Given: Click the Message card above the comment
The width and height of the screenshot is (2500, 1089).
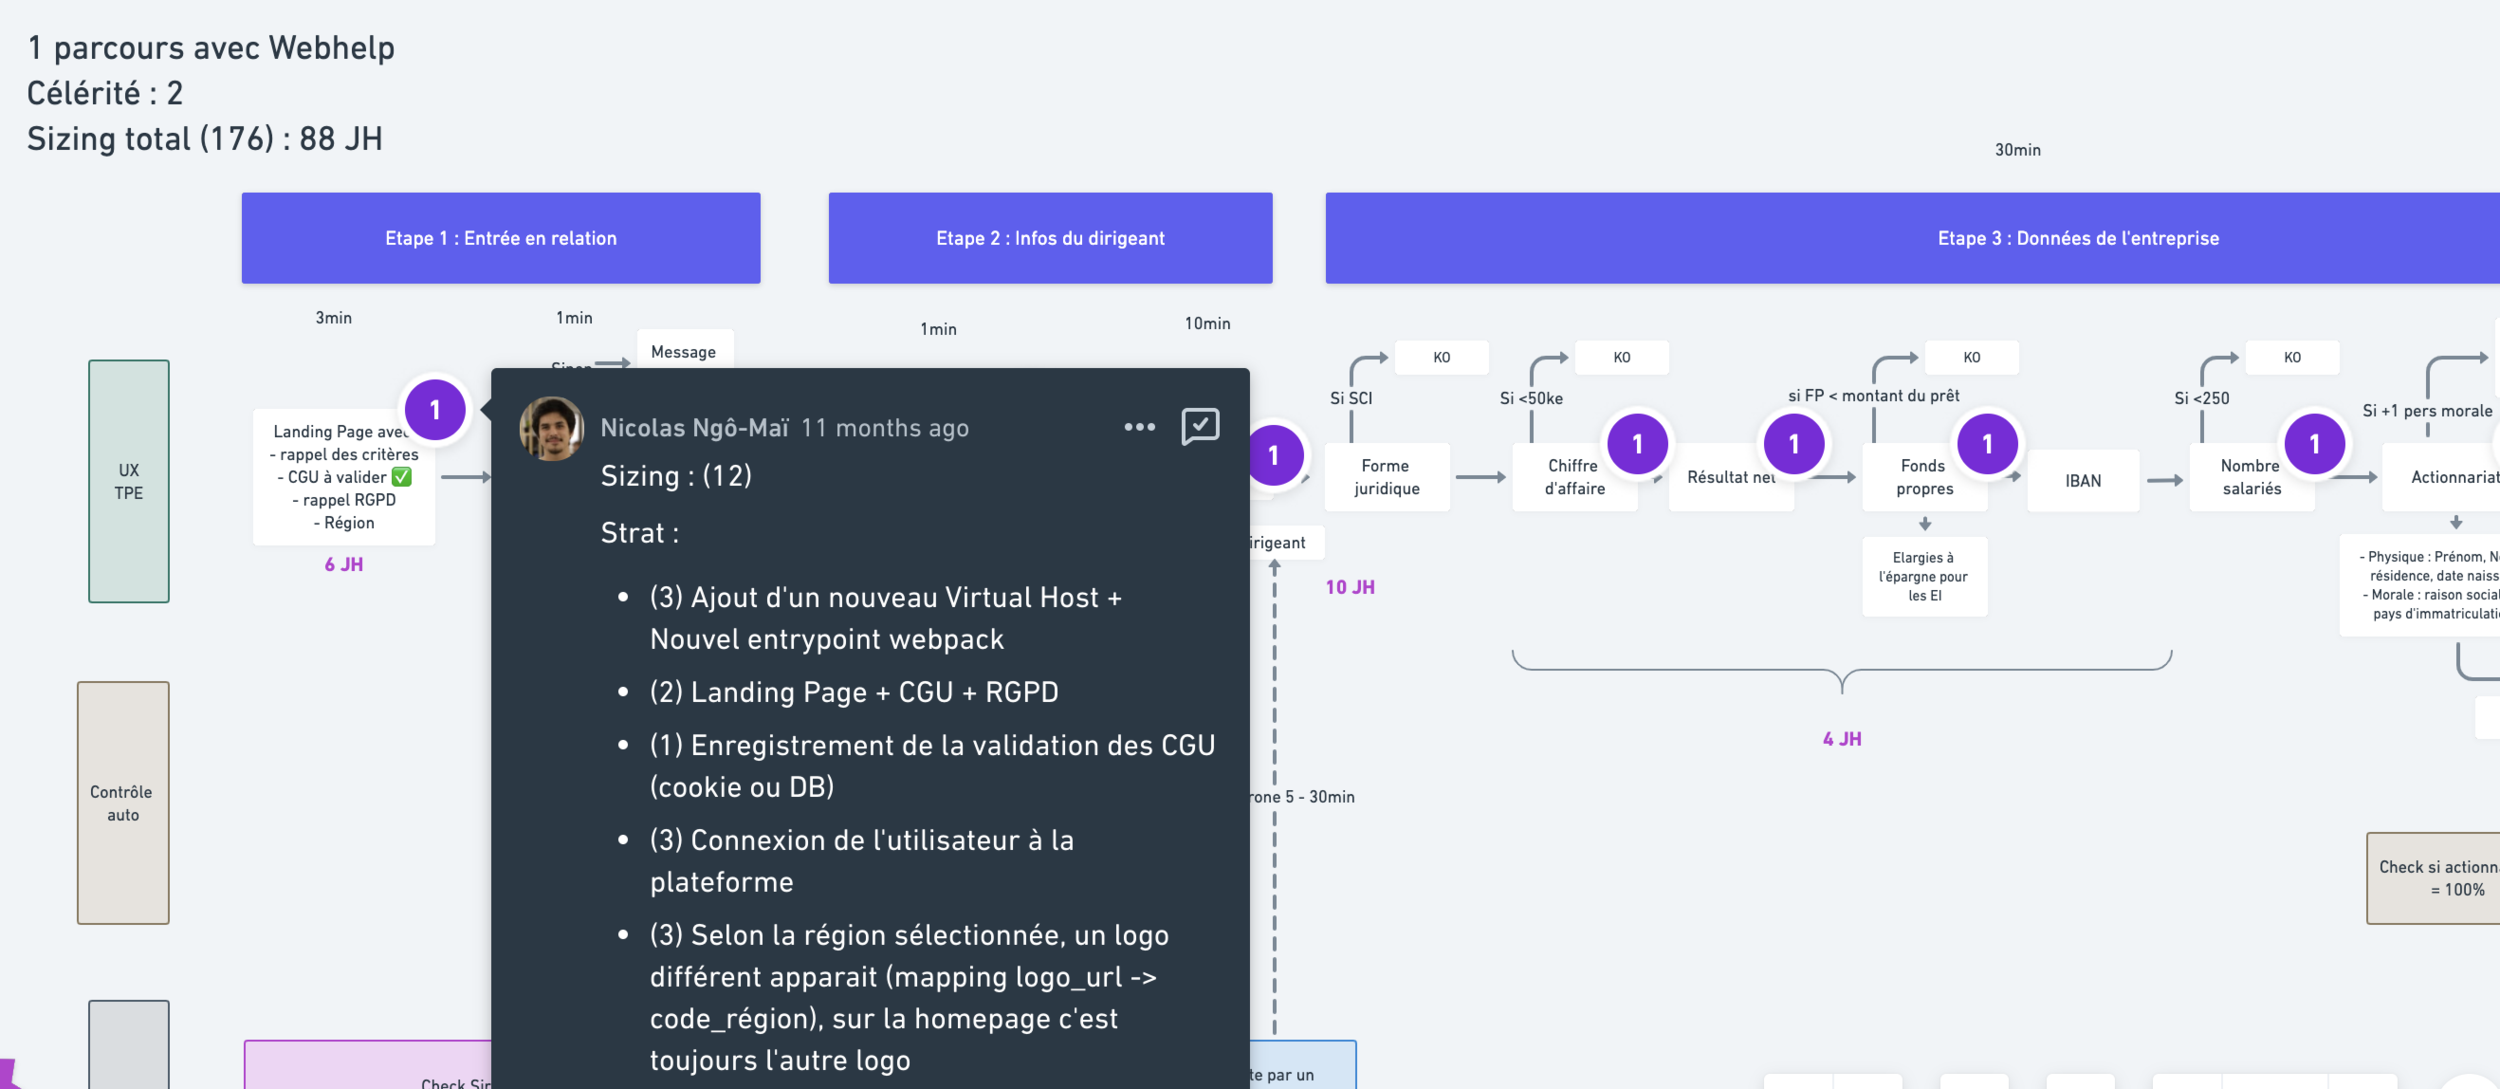Looking at the screenshot, I should 684,351.
